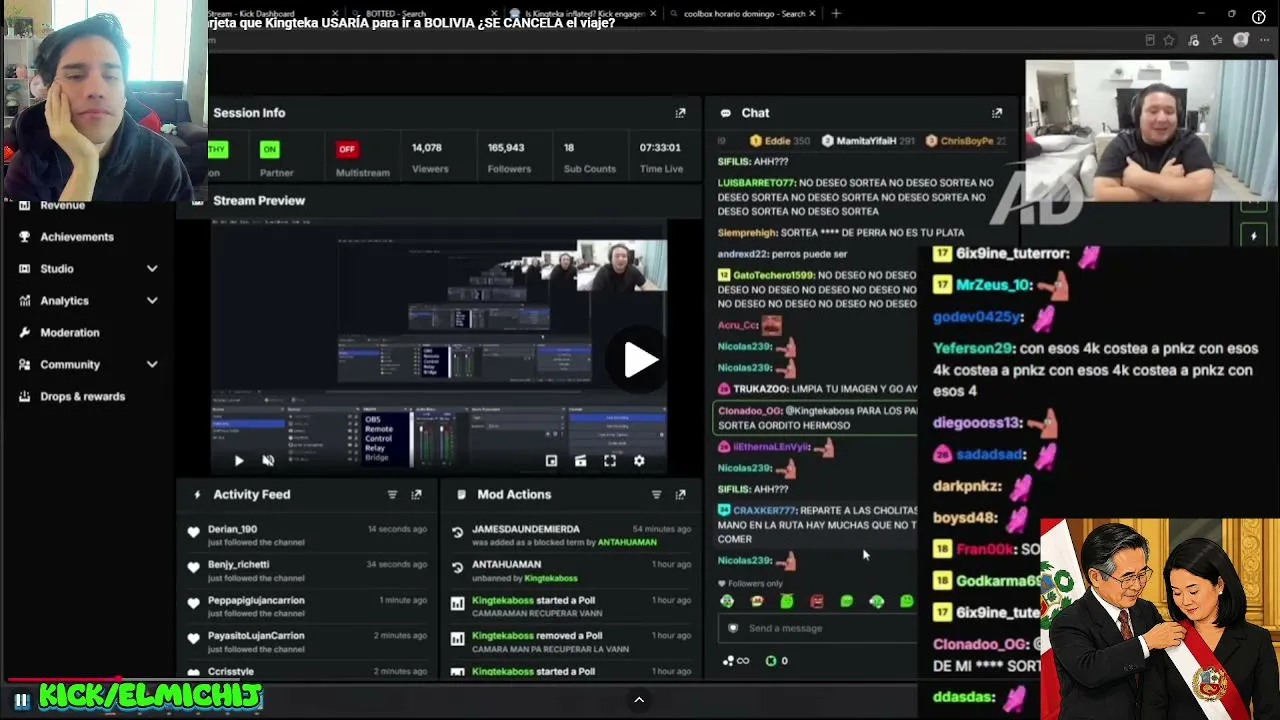
Task: Click the Community people icon
Action: [25, 365]
